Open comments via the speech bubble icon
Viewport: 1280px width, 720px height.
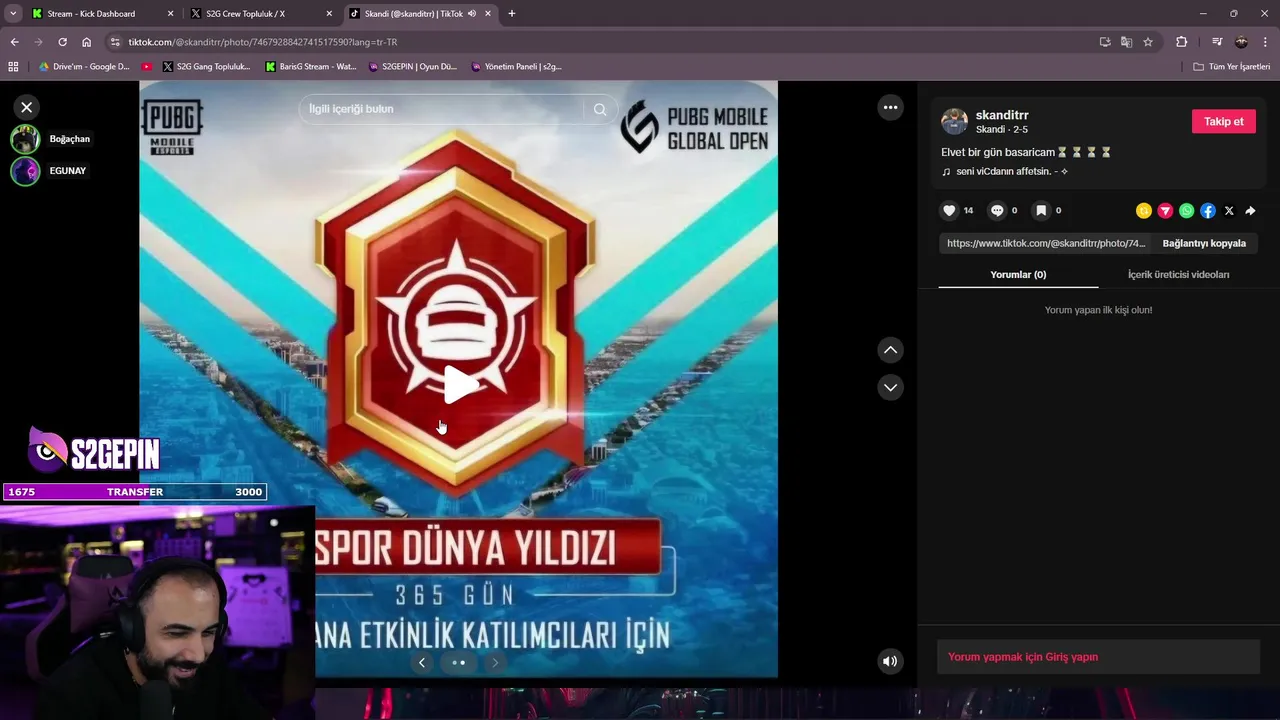[997, 211]
